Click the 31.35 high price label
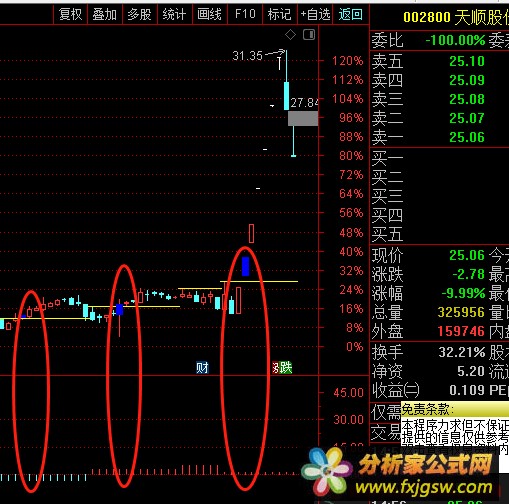The width and height of the screenshot is (509, 504). [x=248, y=56]
